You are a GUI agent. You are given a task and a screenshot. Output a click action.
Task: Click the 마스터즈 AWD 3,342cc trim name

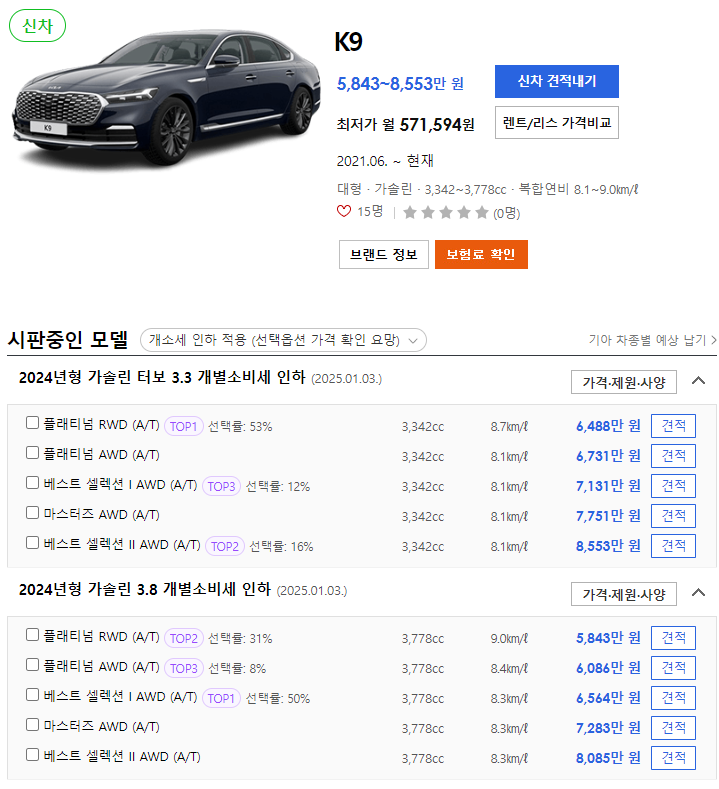click(101, 515)
